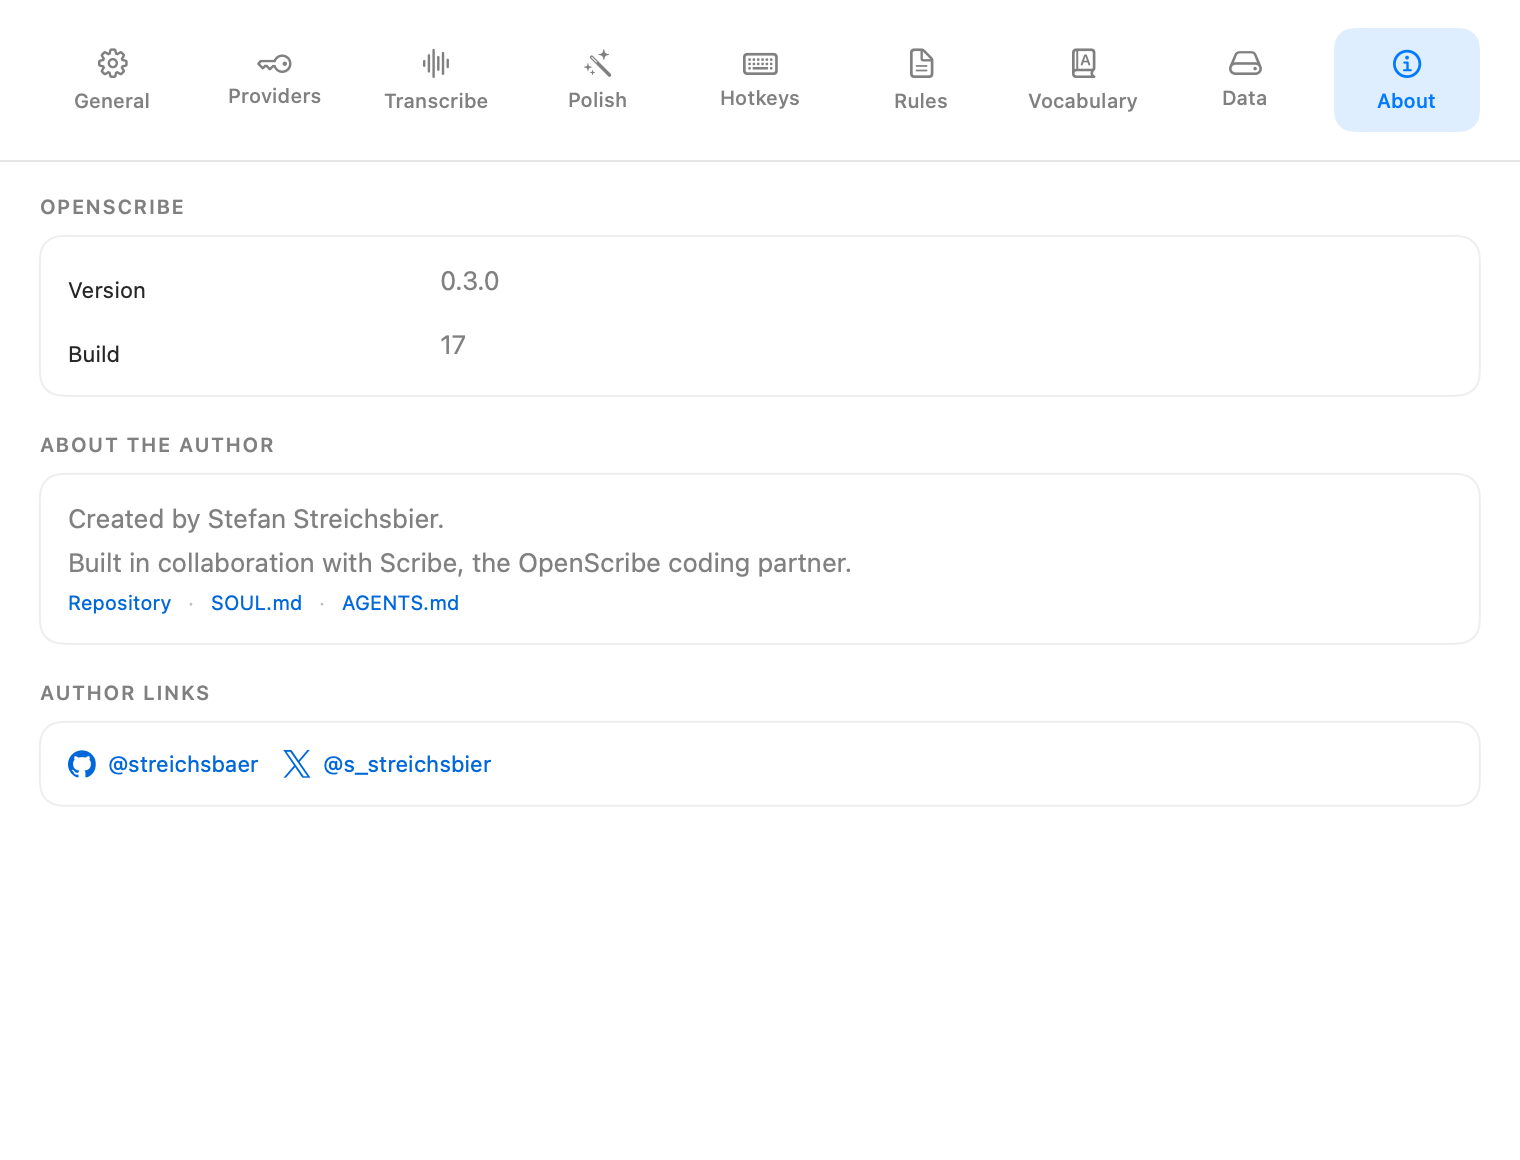Click the Build label
Image resolution: width=1520 pixels, height=1160 pixels.
(94, 354)
